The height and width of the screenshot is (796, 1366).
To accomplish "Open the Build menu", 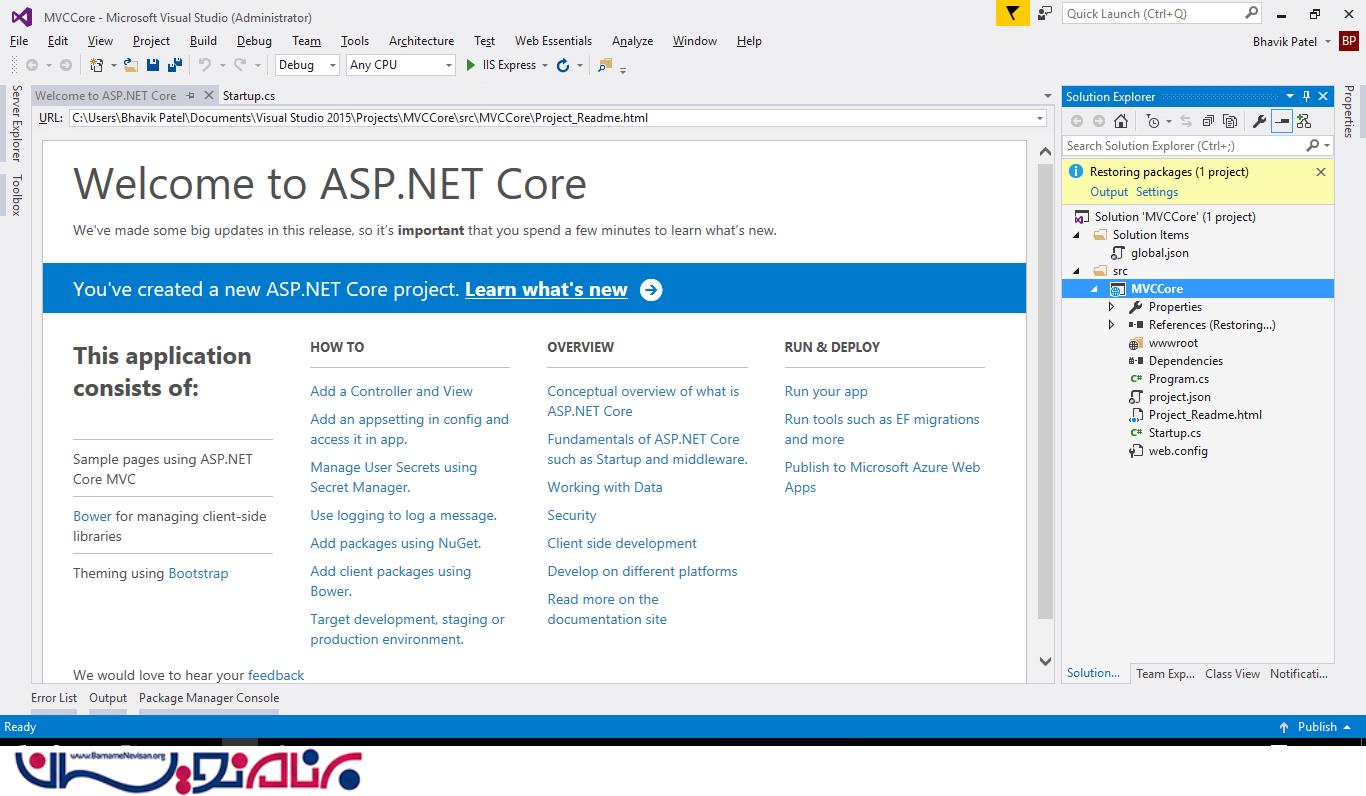I will pyautogui.click(x=203, y=41).
